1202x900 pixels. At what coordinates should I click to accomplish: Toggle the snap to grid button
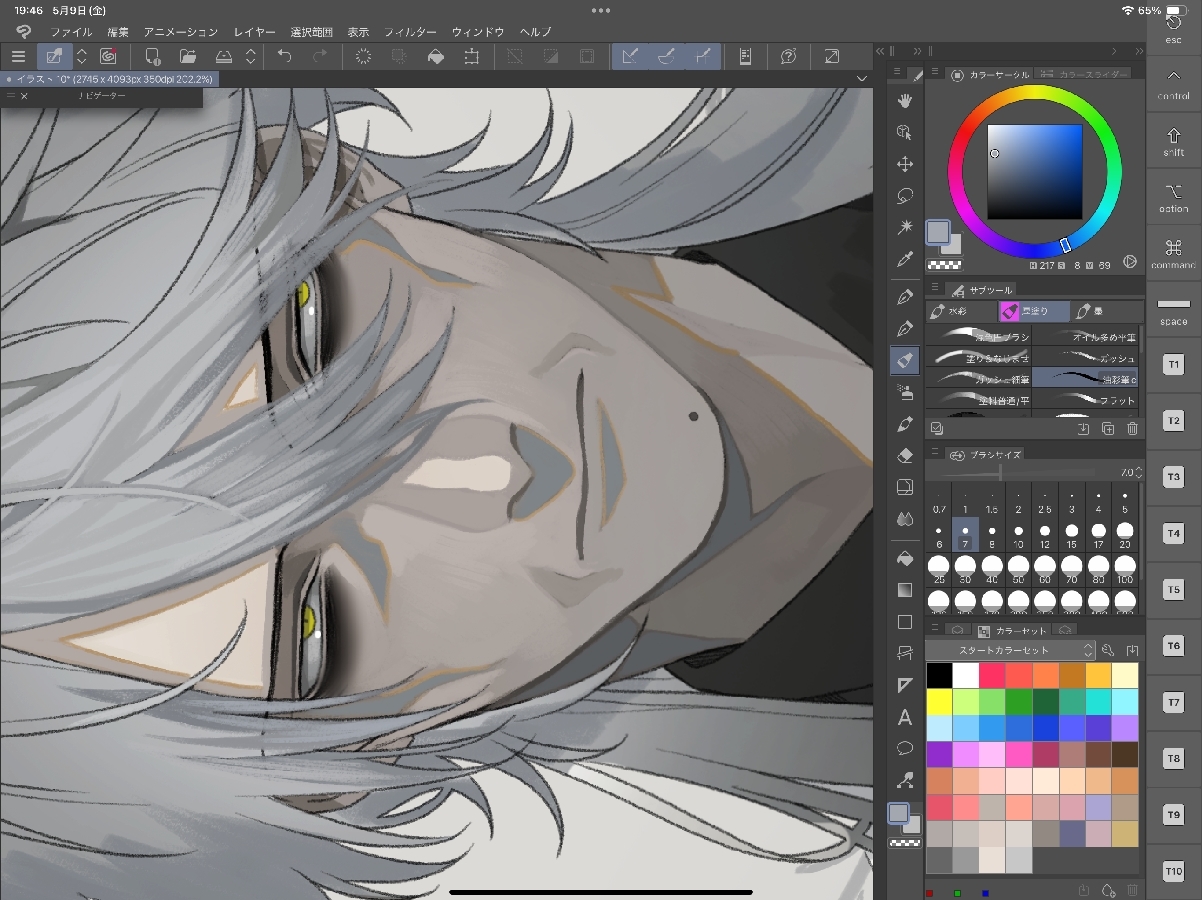point(703,57)
